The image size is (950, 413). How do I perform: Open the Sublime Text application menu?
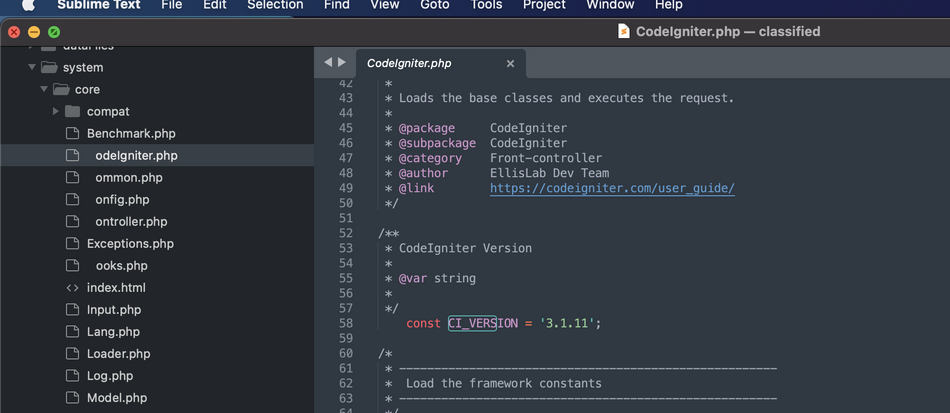(99, 5)
